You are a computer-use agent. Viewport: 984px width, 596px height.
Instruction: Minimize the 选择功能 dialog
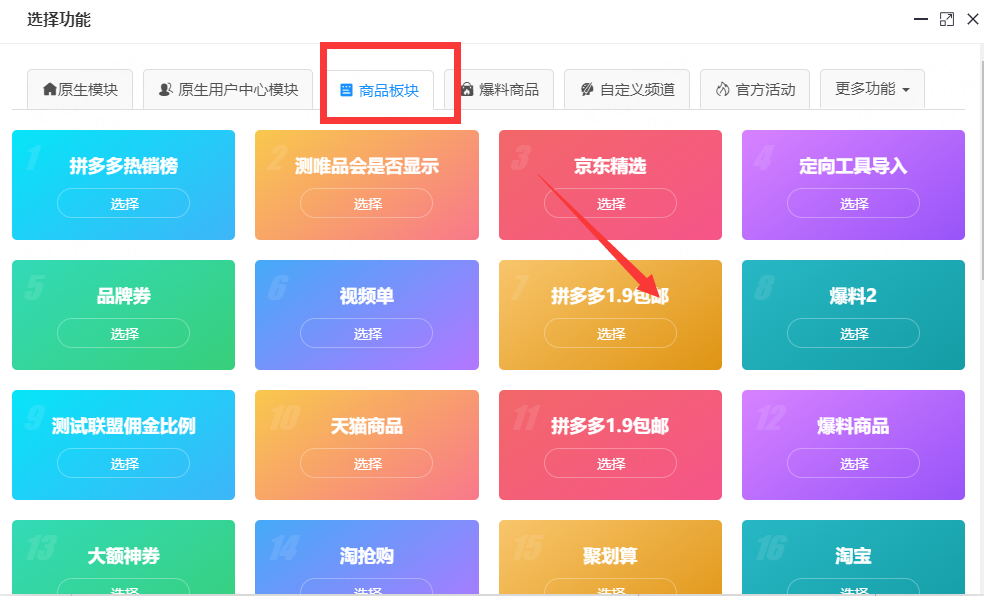coord(921,19)
